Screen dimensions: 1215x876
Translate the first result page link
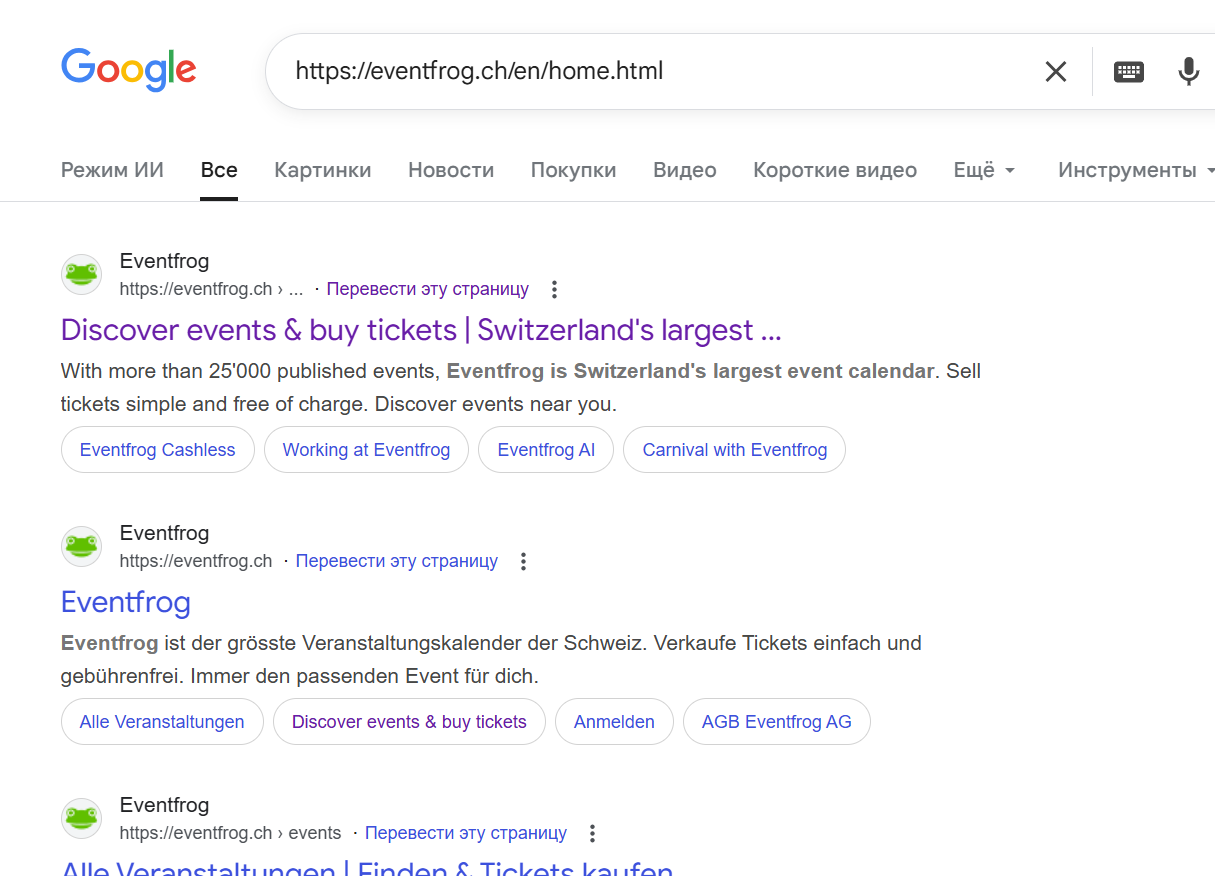(427, 289)
